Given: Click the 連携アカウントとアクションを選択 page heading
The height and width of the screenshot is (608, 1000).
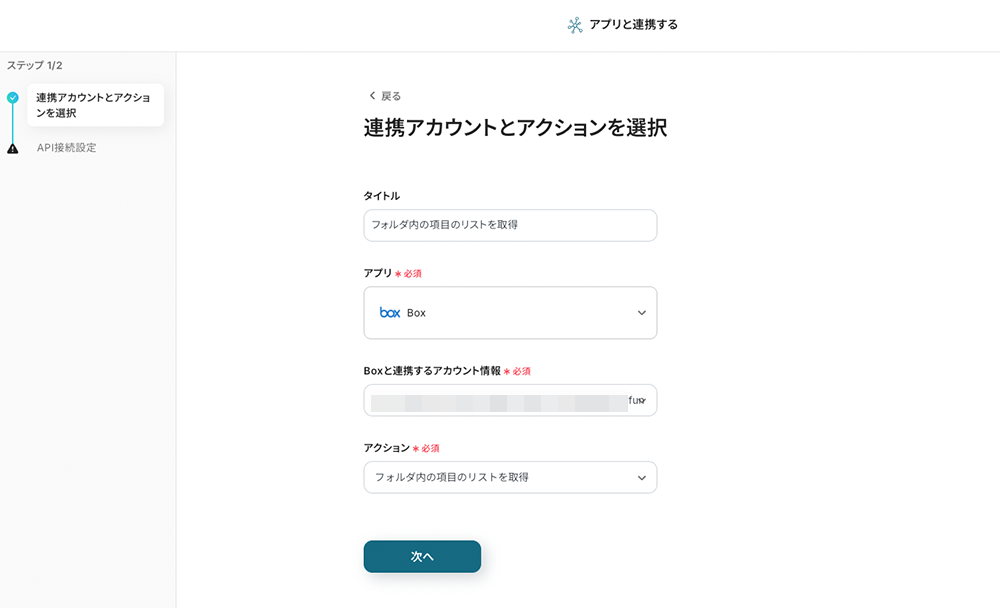Looking at the screenshot, I should tap(515, 128).
